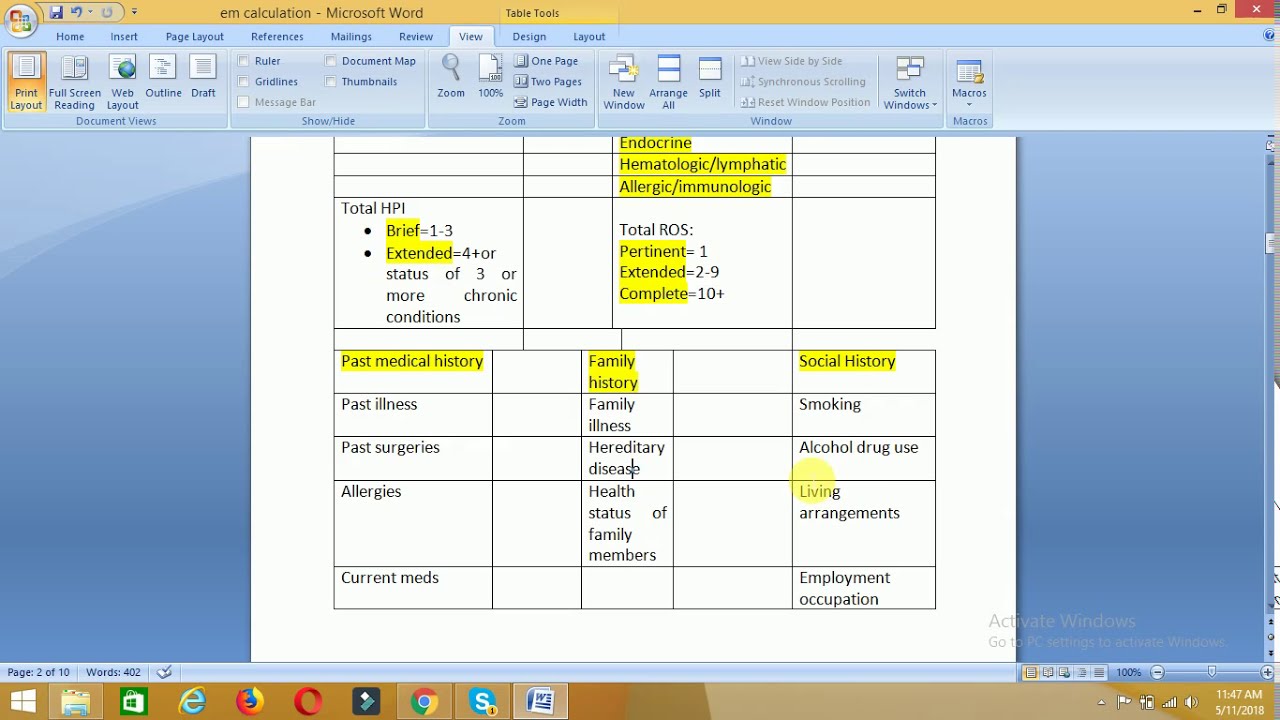Click the vertical scrollbar thumb

point(1271,245)
